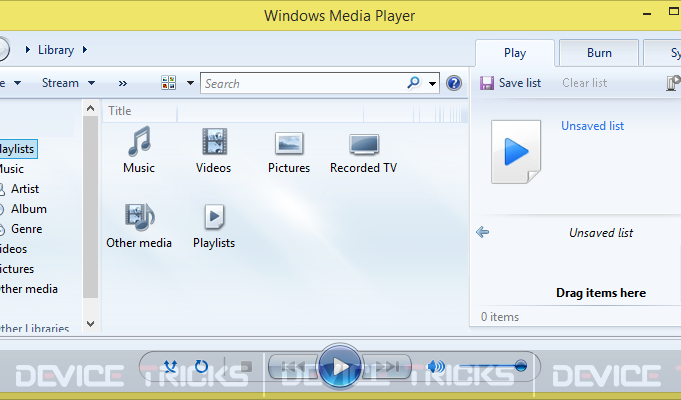Select Genre in the navigation tree
Screen dimensions: 681x400
(x=26, y=229)
